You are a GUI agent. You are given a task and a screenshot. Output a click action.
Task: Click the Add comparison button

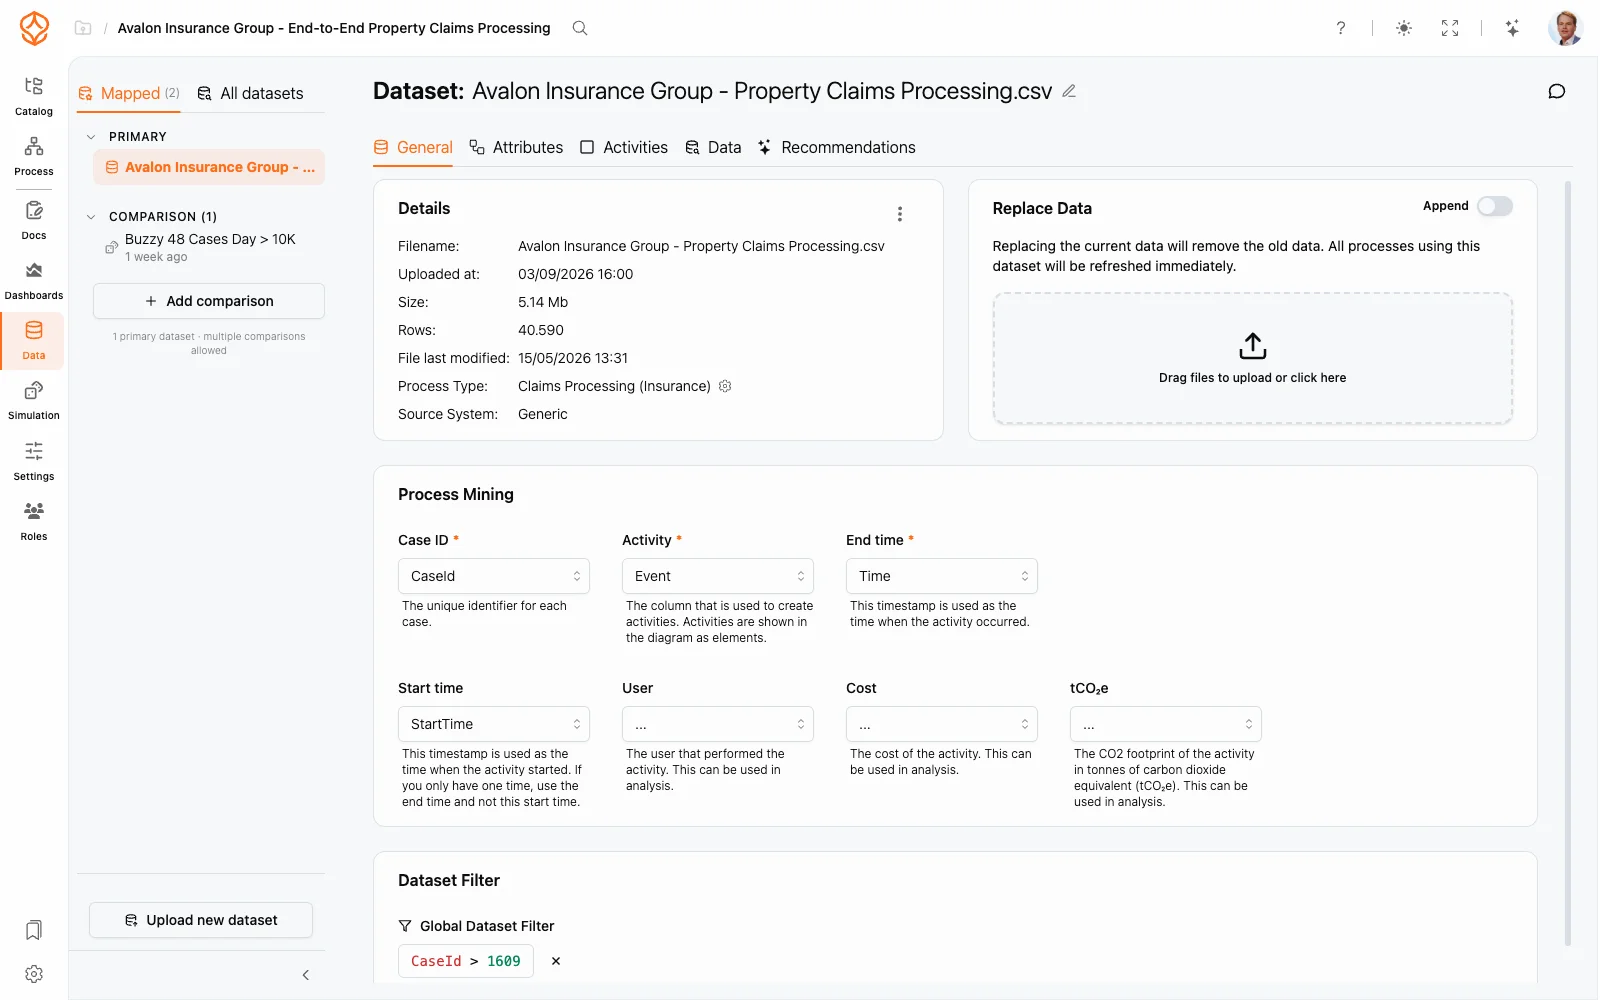[x=209, y=301]
